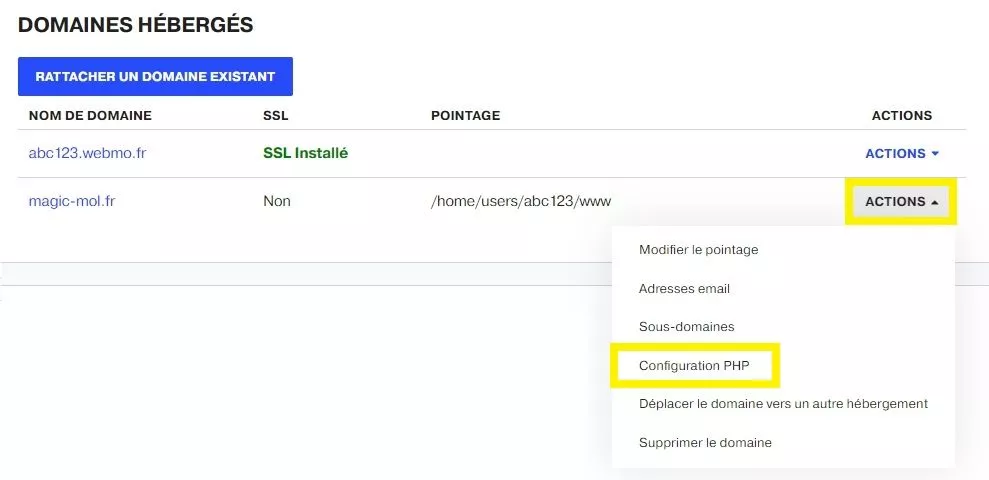Viewport: 989px width, 480px height.
Task: Click the NOM DE DOMAINE column header
Action: coord(90,116)
